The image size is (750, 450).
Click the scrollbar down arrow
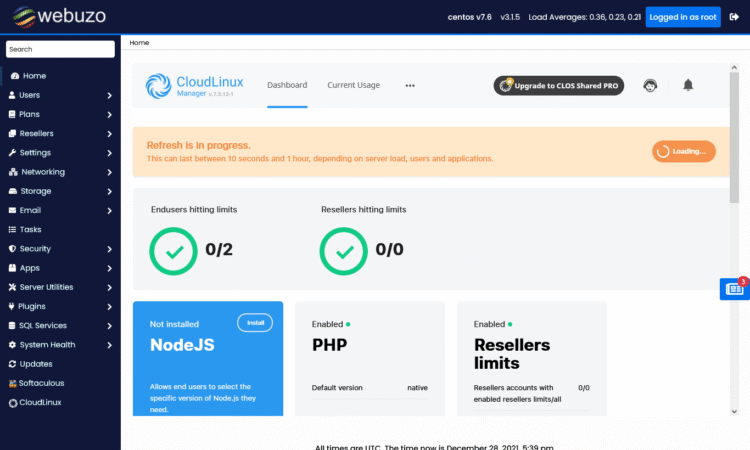click(x=734, y=411)
